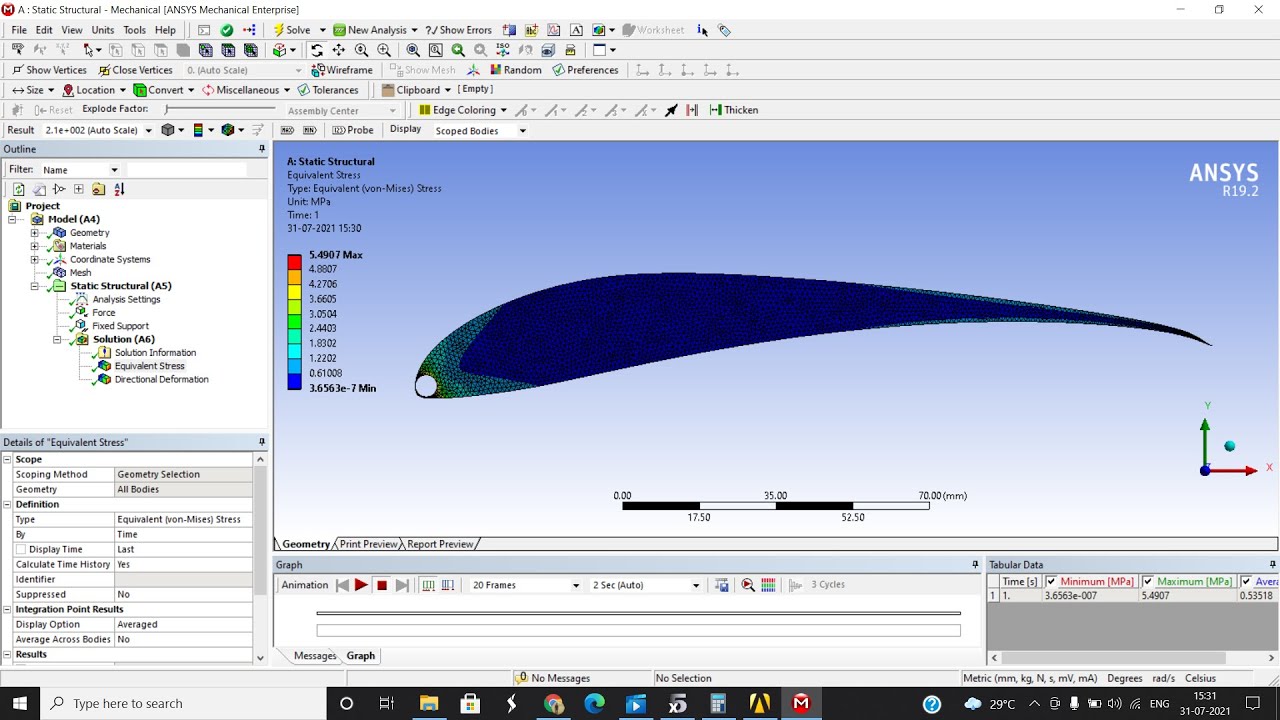
Task: Click New Analysis button
Action: point(370,30)
